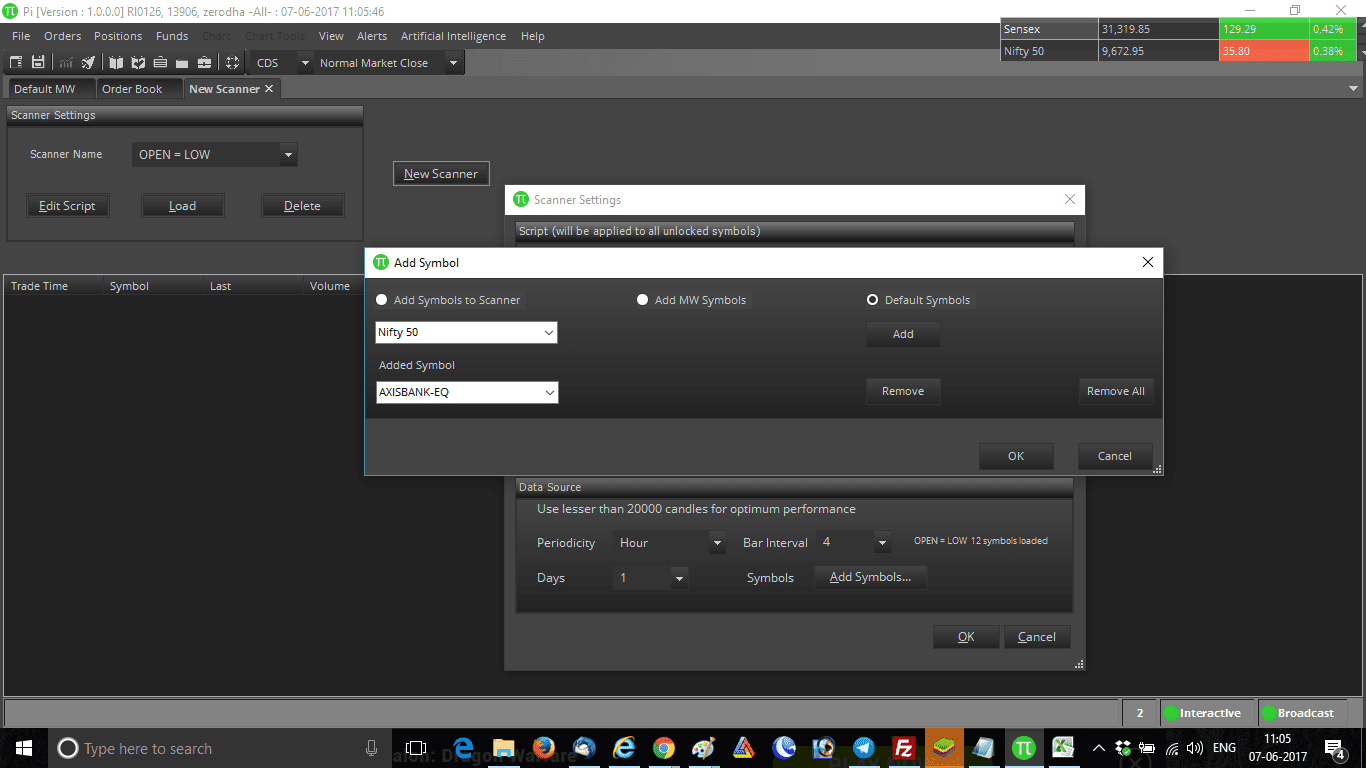Click the Cortana microphone icon
This screenshot has width=1366, height=768.
pyautogui.click(x=371, y=748)
